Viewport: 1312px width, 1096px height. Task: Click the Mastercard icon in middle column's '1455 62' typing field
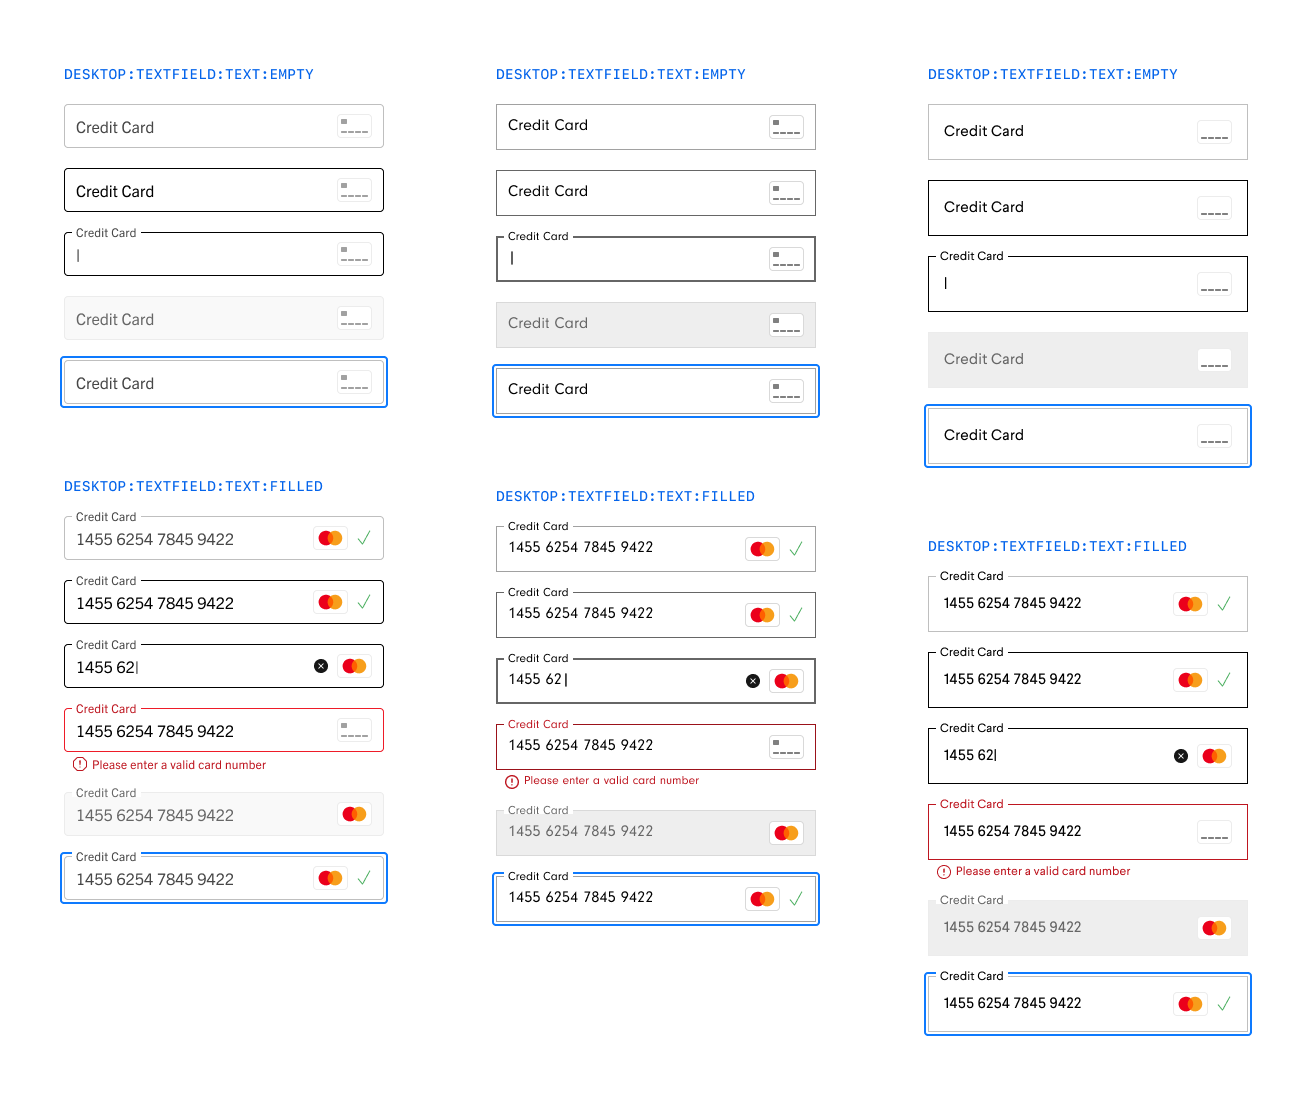coord(786,681)
